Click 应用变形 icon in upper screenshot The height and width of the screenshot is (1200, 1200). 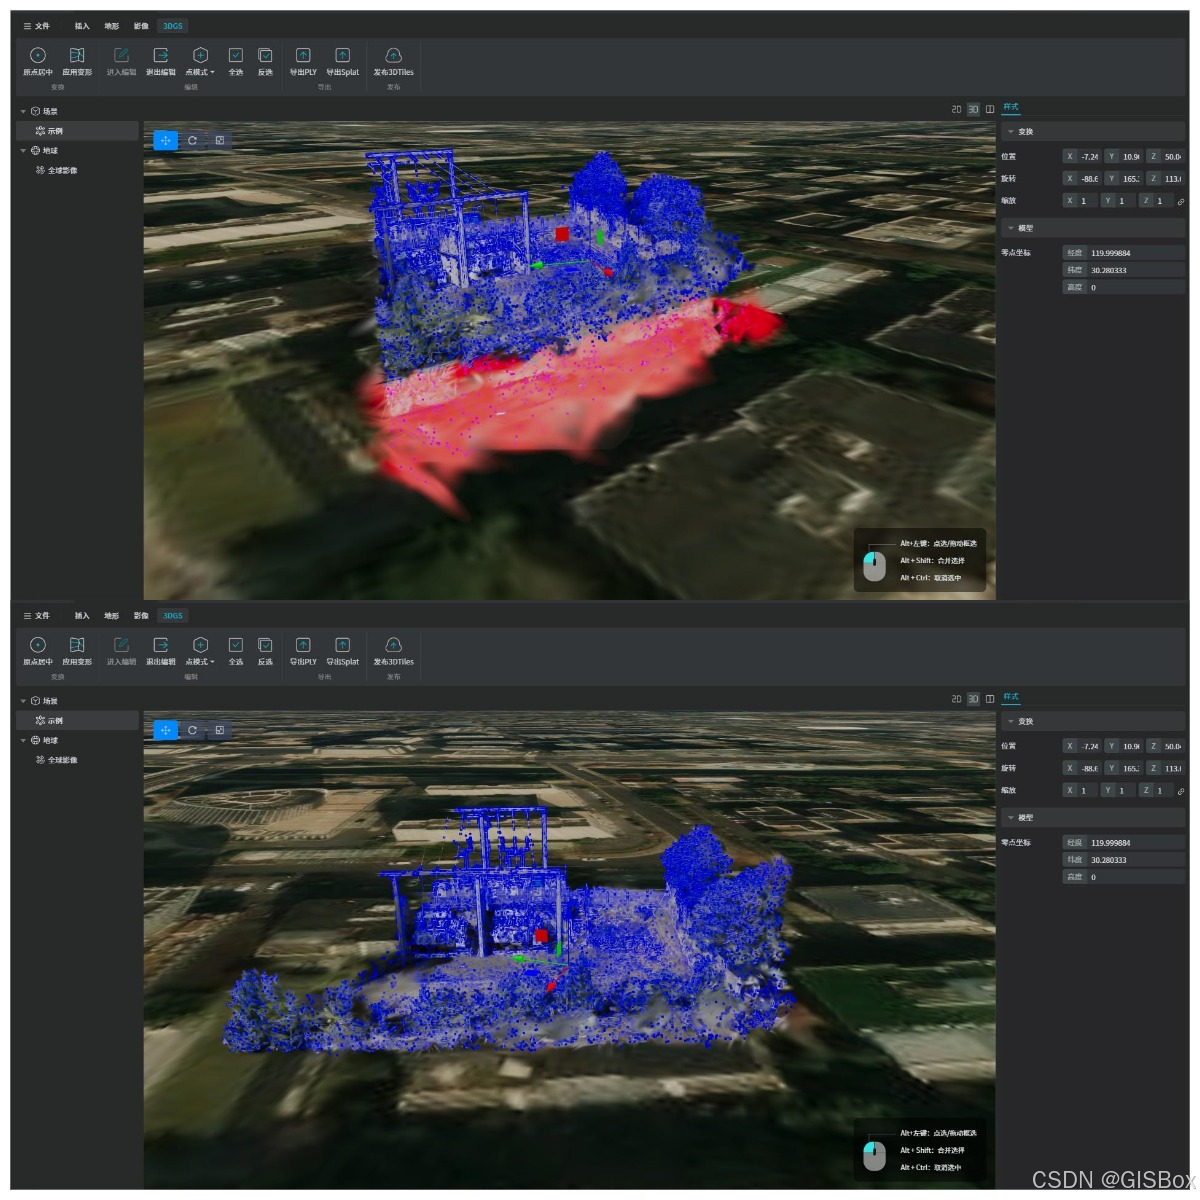pyautogui.click(x=77, y=55)
